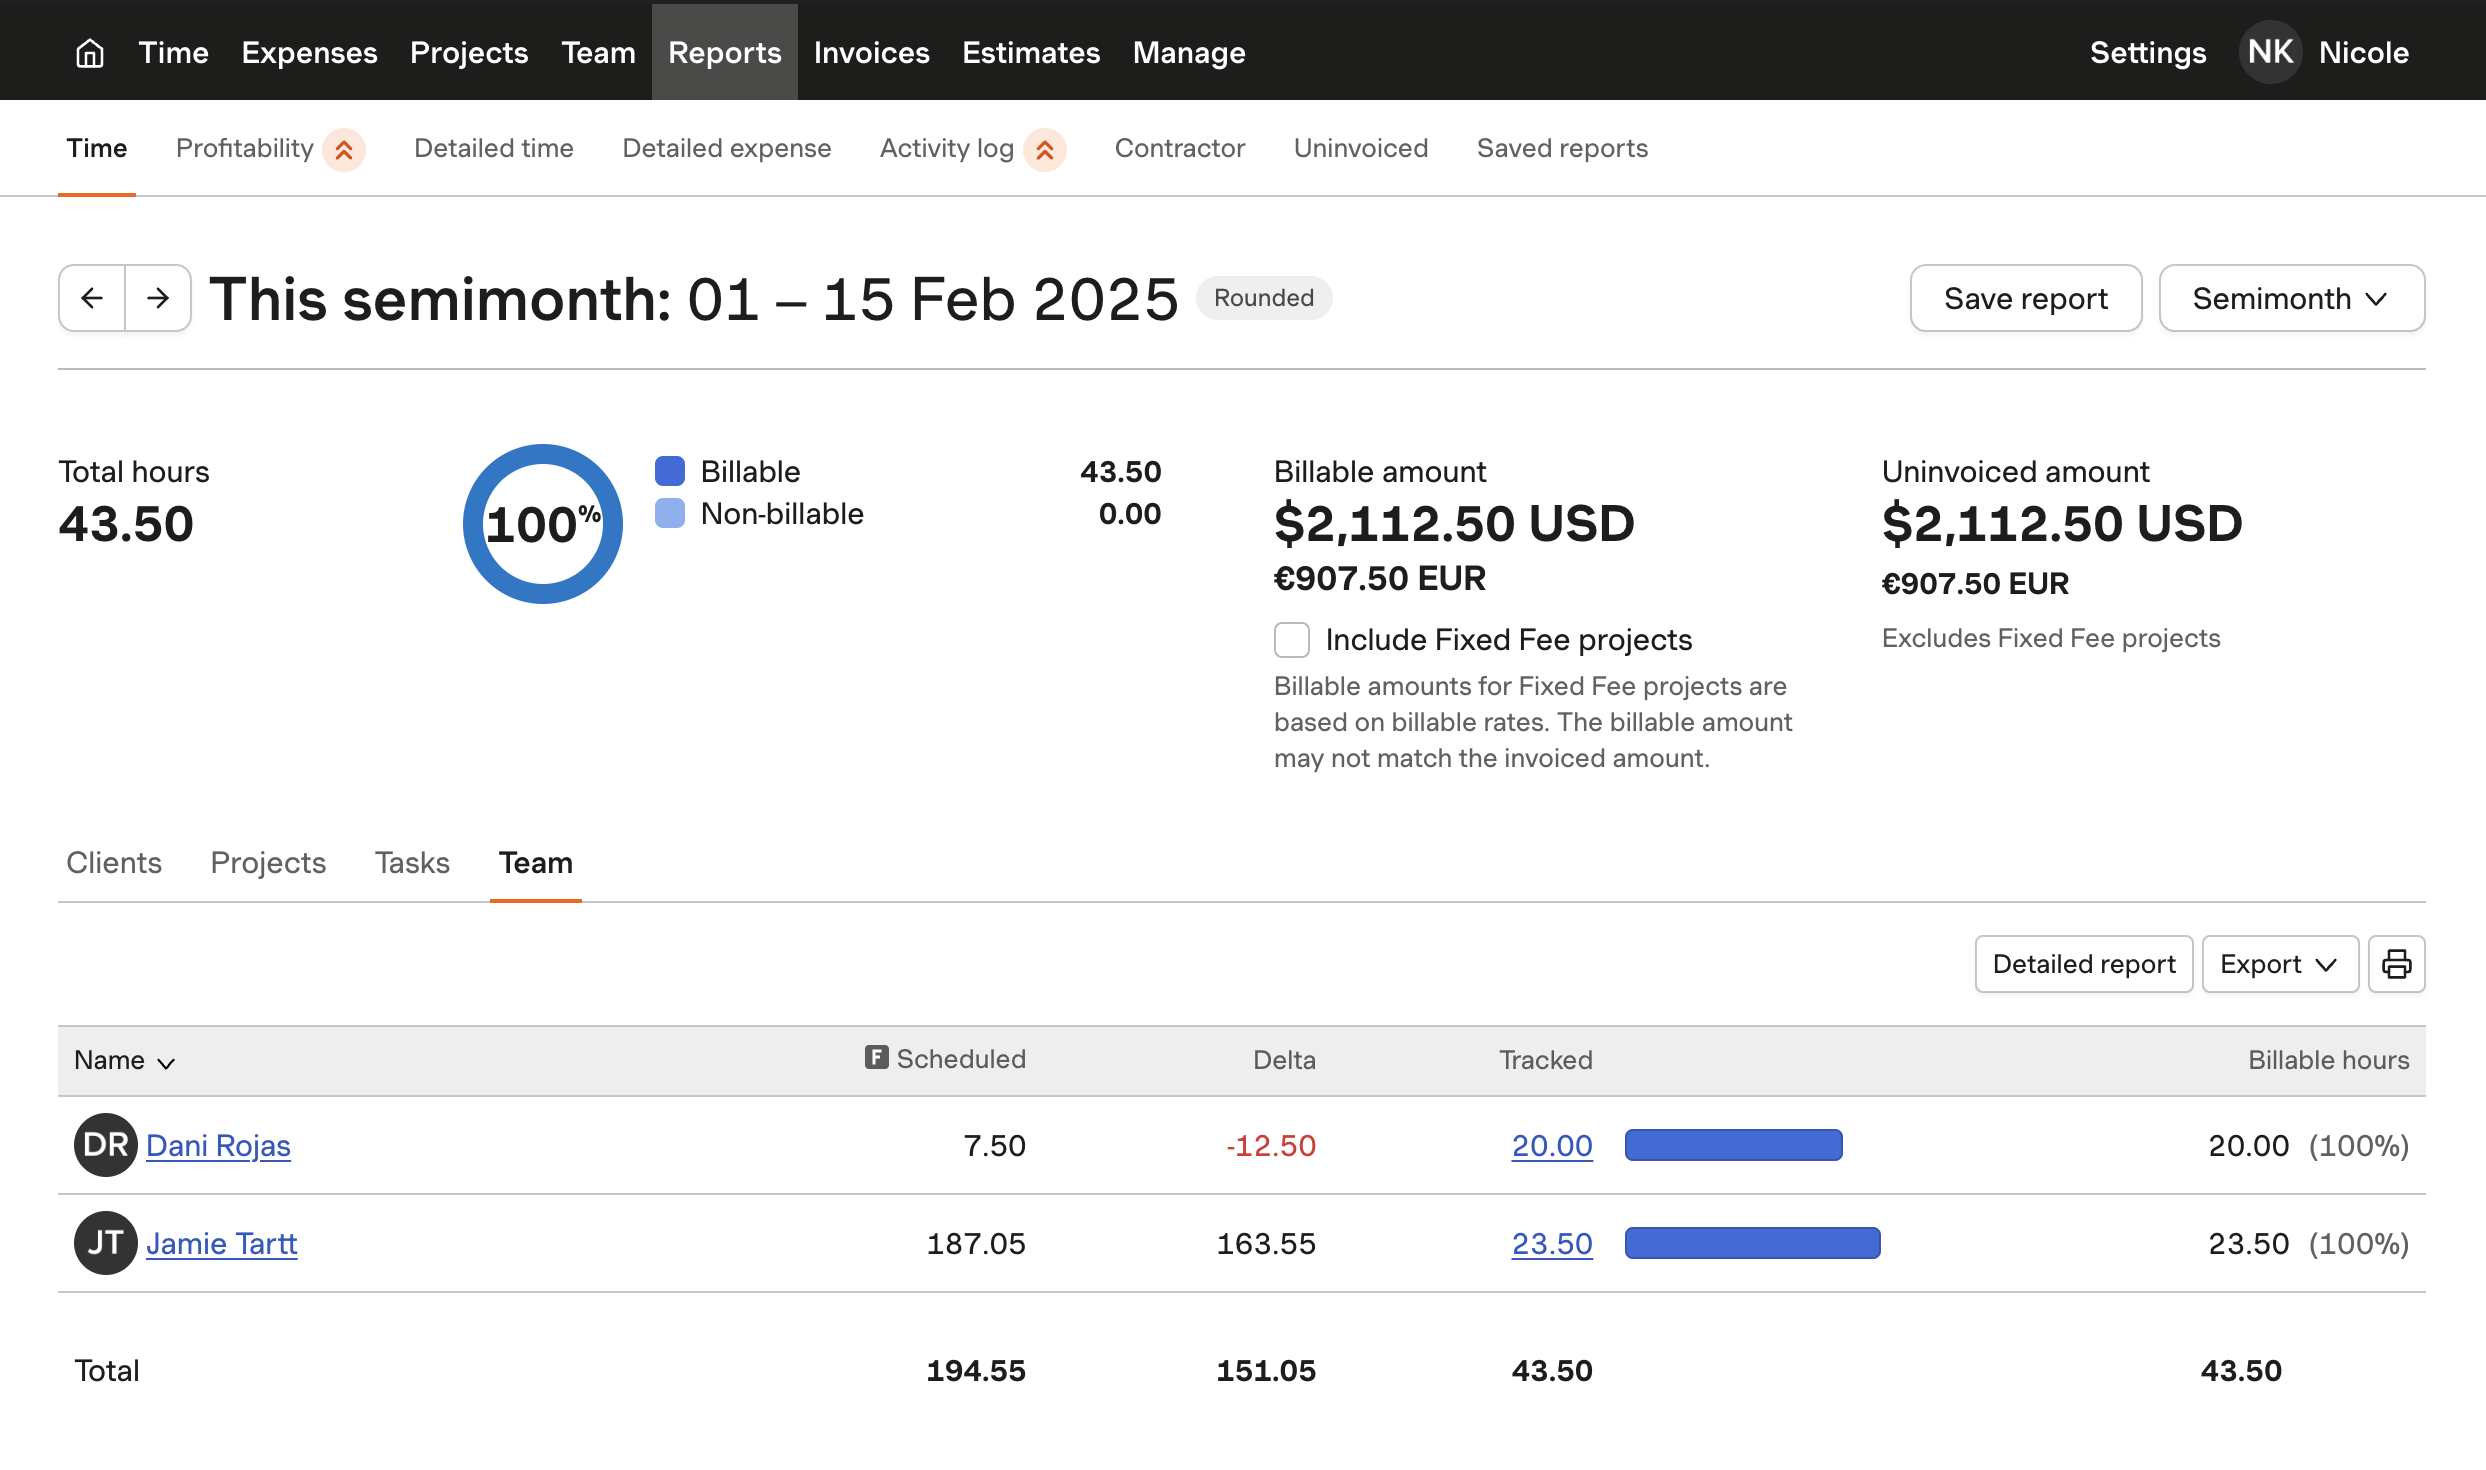
Task: Open Manage in the top navigation
Action: (x=1189, y=52)
